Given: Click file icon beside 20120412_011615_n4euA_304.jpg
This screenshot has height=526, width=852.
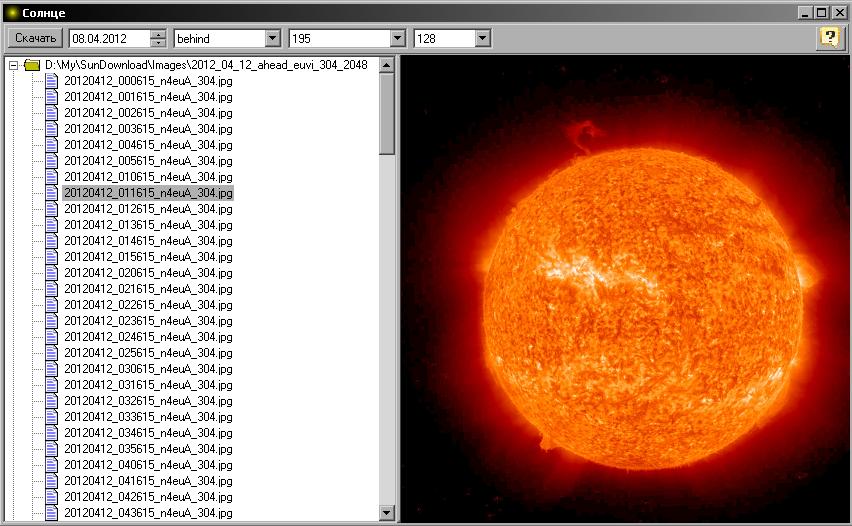Looking at the screenshot, I should pyautogui.click(x=52, y=193).
